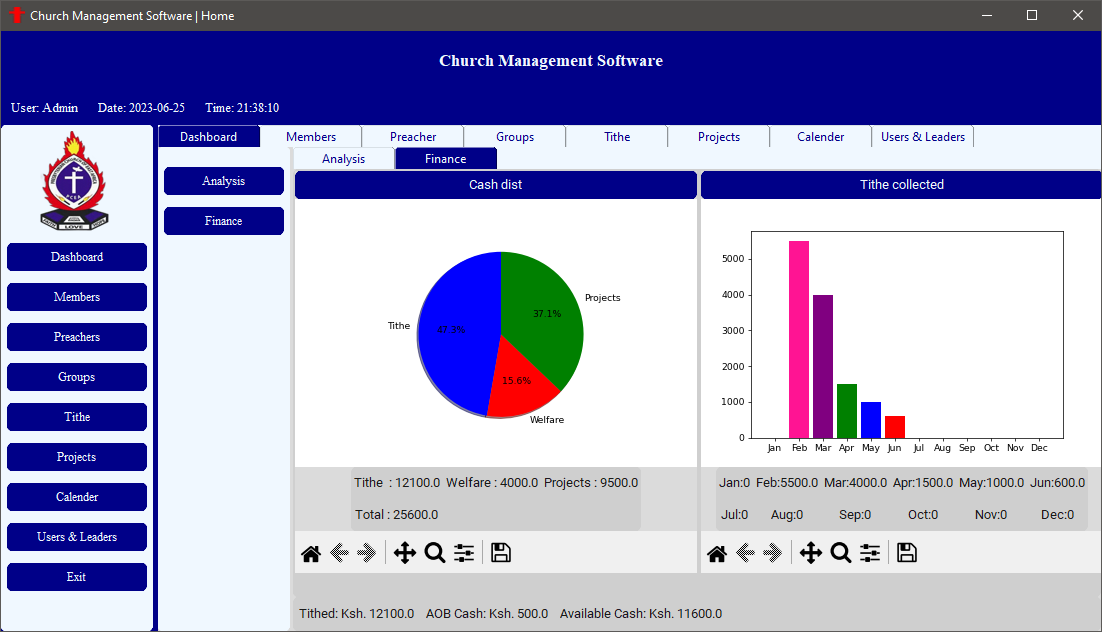Screen dimensions: 1102x632
Task: Open subplot settings under Tithe collected chart
Action: 870,553
